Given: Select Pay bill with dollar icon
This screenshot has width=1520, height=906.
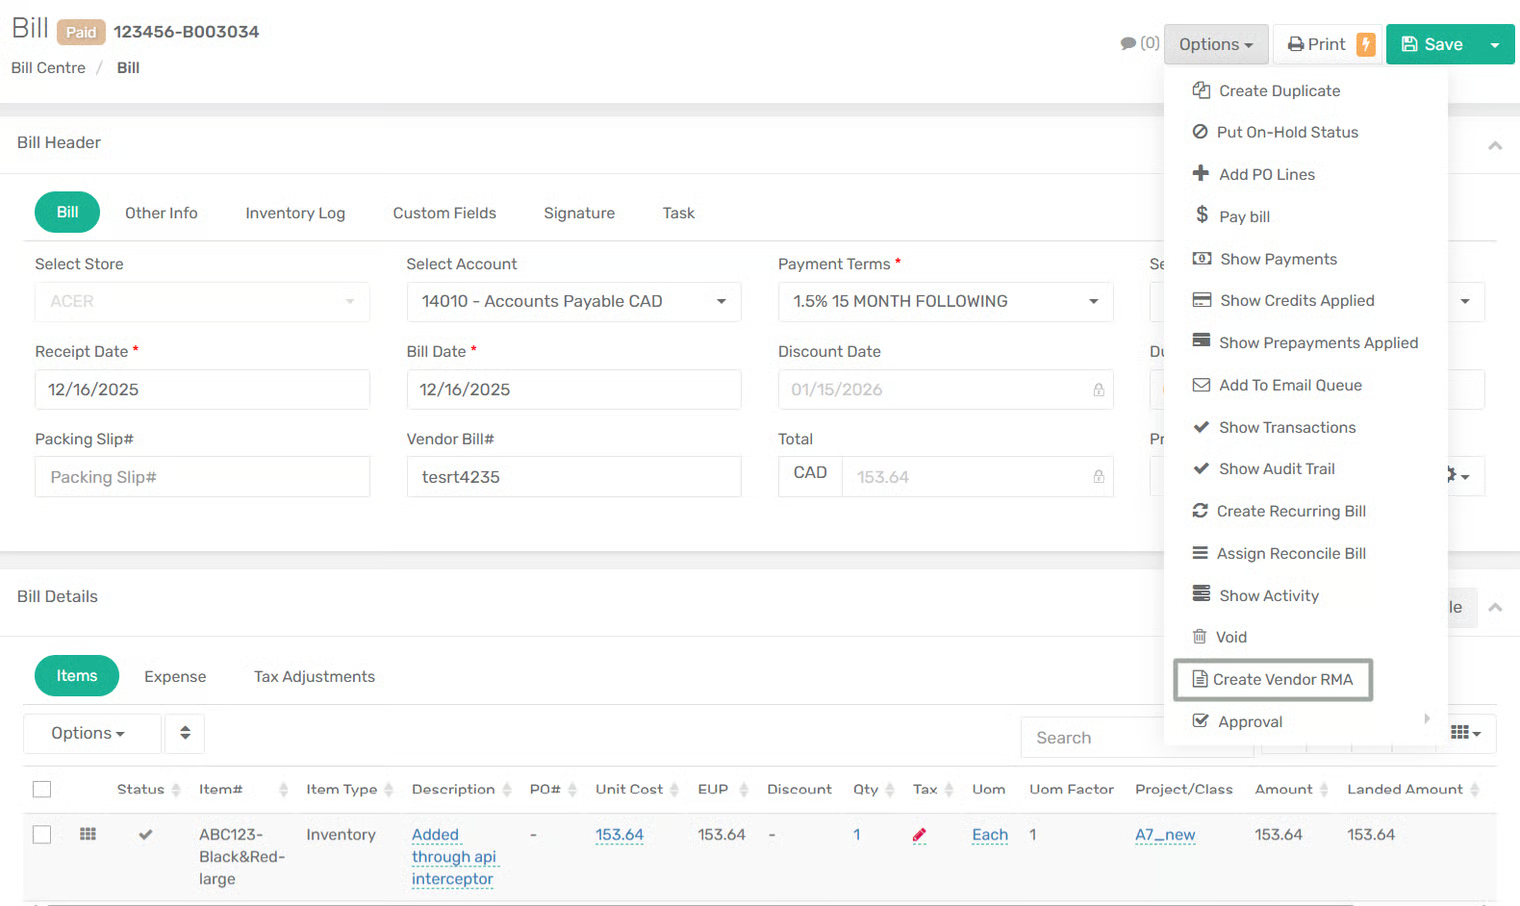Looking at the screenshot, I should (x=1243, y=216).
